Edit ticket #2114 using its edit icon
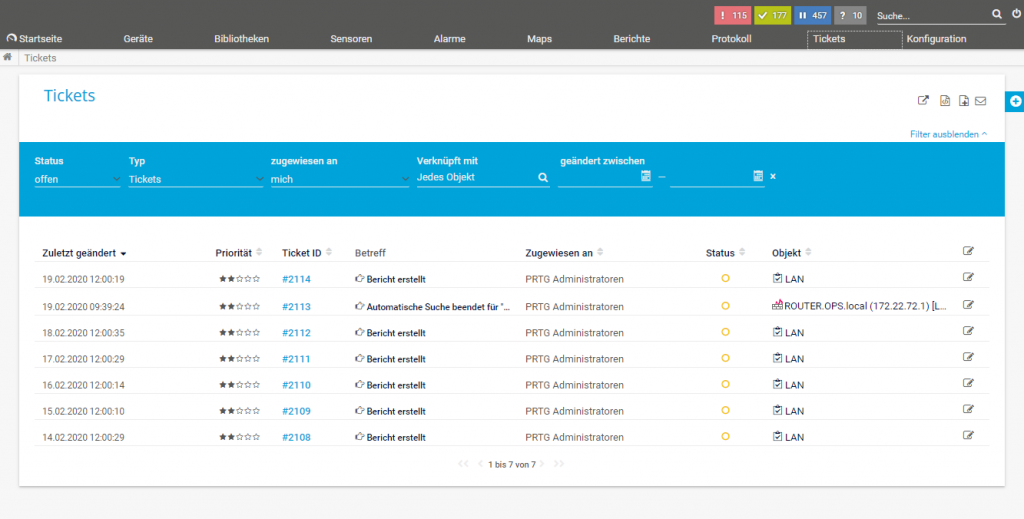 pyautogui.click(x=968, y=277)
